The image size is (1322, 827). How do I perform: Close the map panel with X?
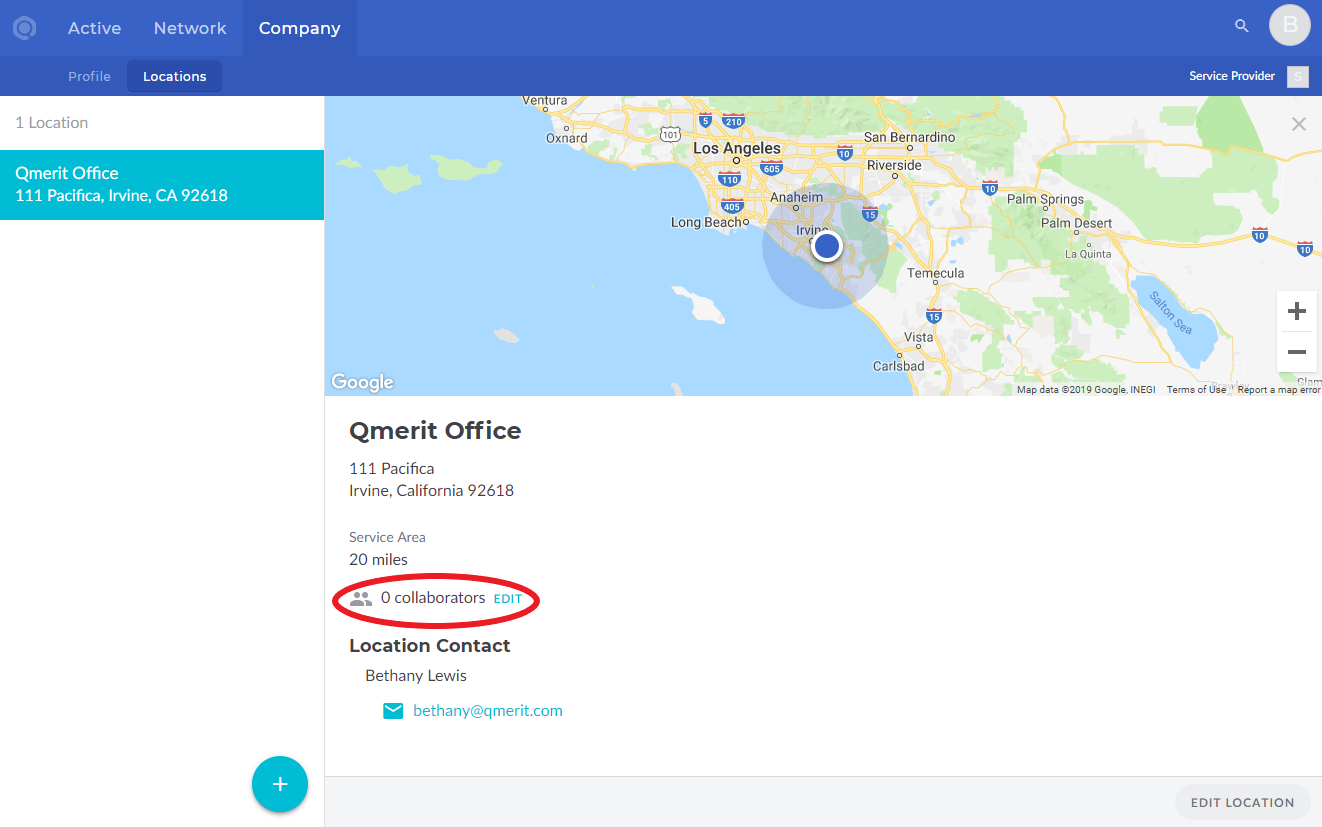(x=1299, y=124)
